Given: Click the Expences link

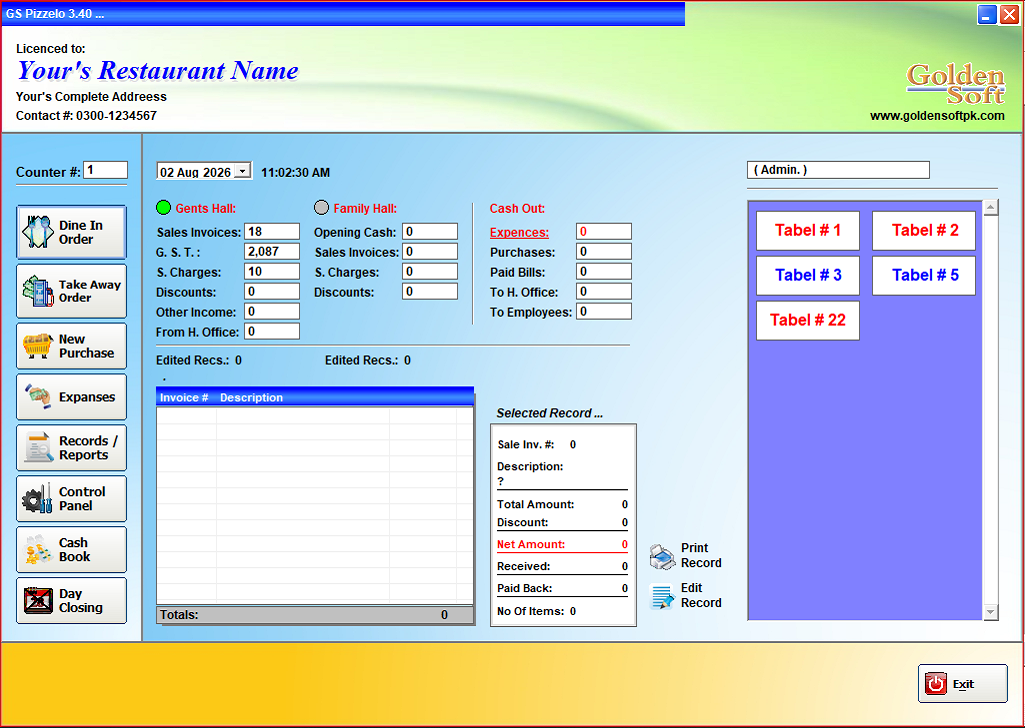Looking at the screenshot, I should pos(519,233).
